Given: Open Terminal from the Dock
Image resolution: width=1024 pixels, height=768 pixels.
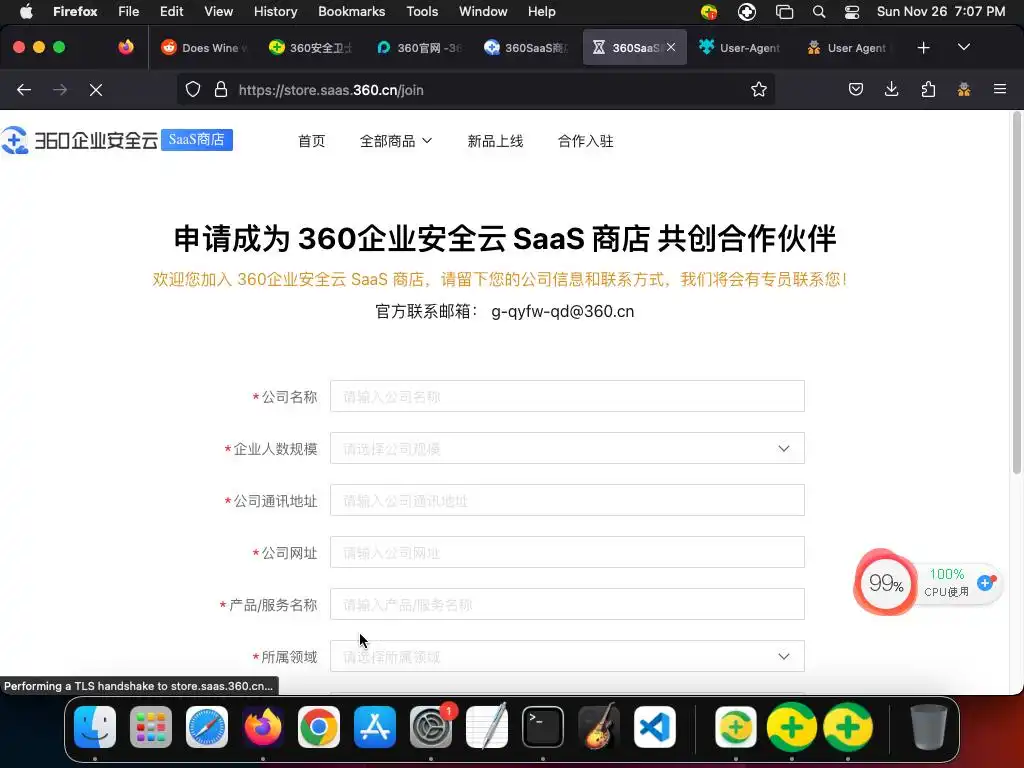Looking at the screenshot, I should click(x=543, y=726).
